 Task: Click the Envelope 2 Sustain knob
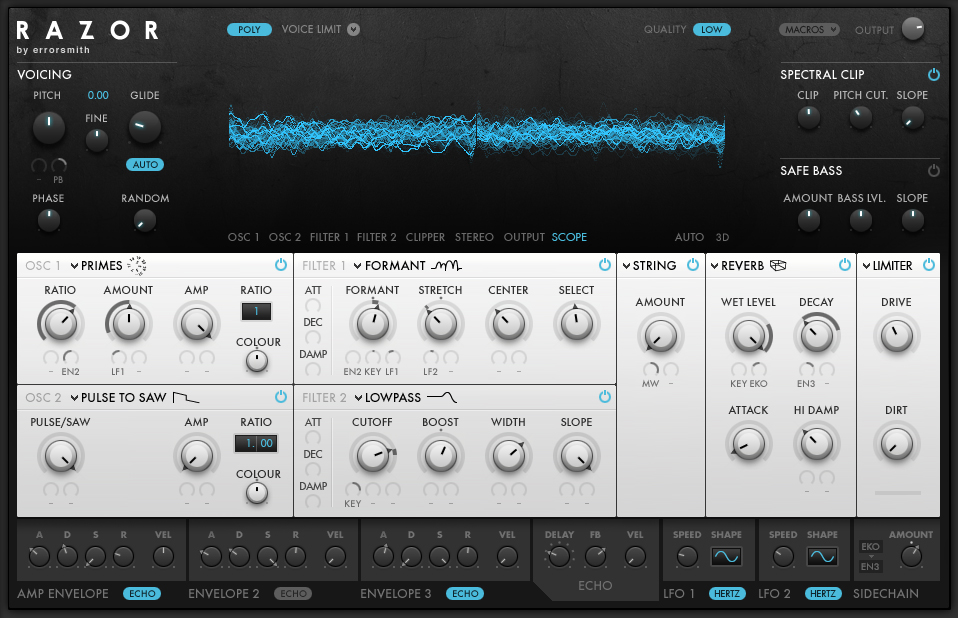tap(267, 556)
